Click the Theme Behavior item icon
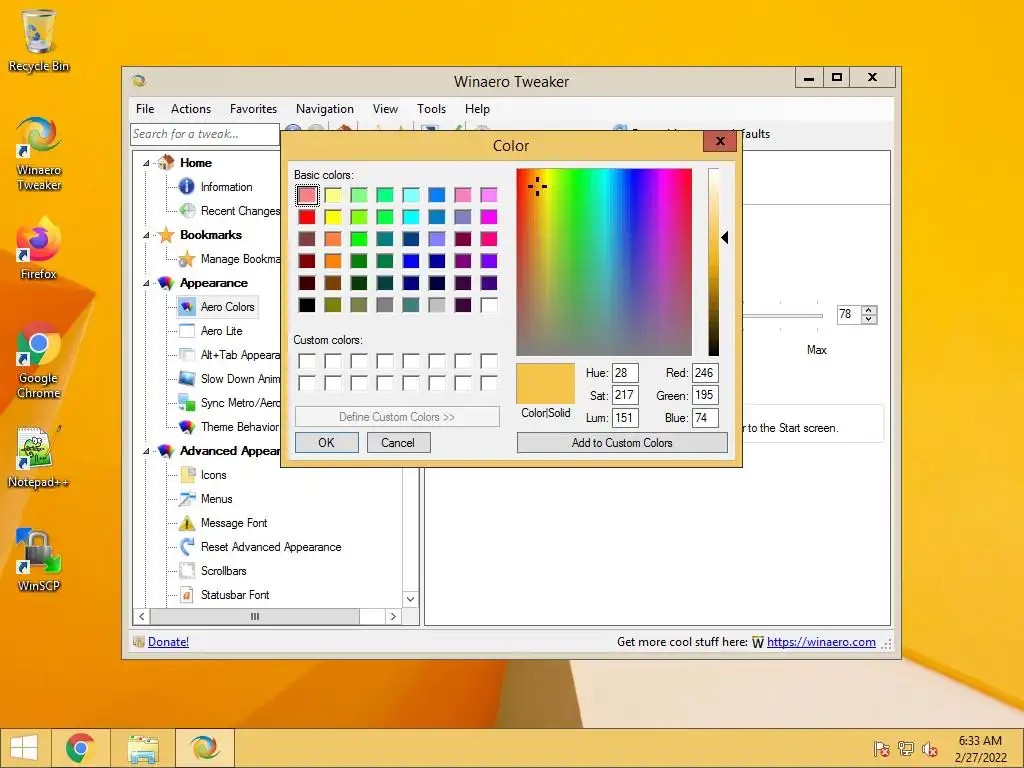1024x768 pixels. coord(187,426)
